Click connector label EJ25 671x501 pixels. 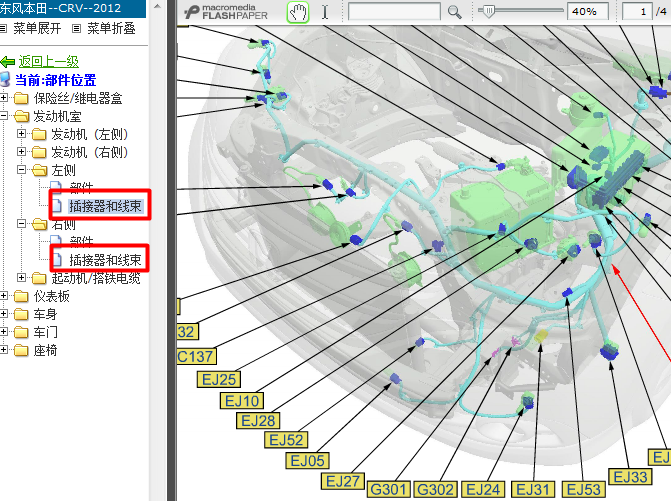pyautogui.click(x=219, y=379)
